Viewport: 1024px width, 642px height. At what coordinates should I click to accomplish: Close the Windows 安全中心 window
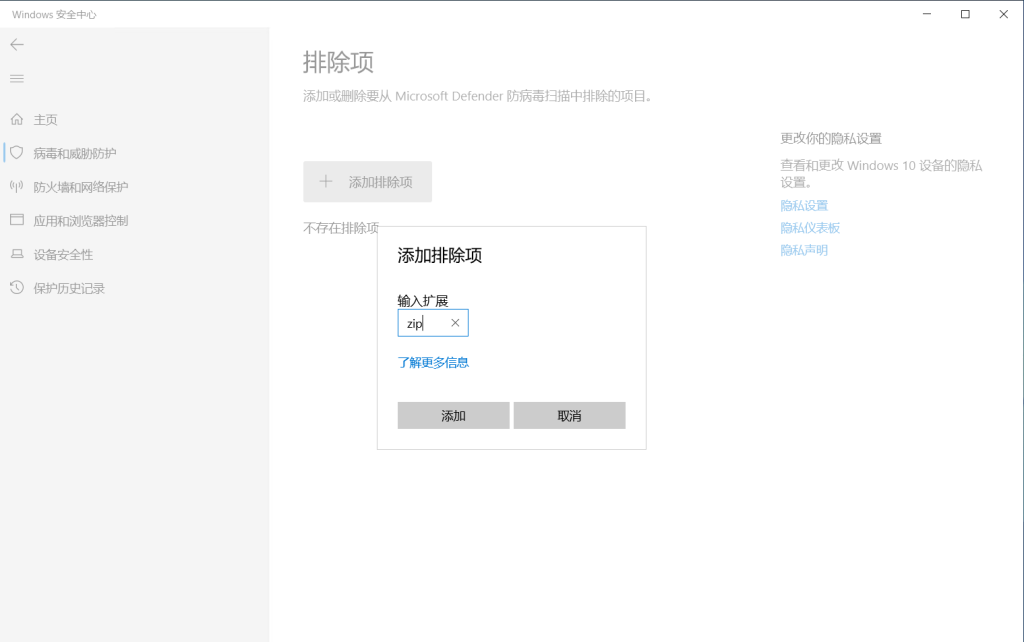coord(1004,14)
